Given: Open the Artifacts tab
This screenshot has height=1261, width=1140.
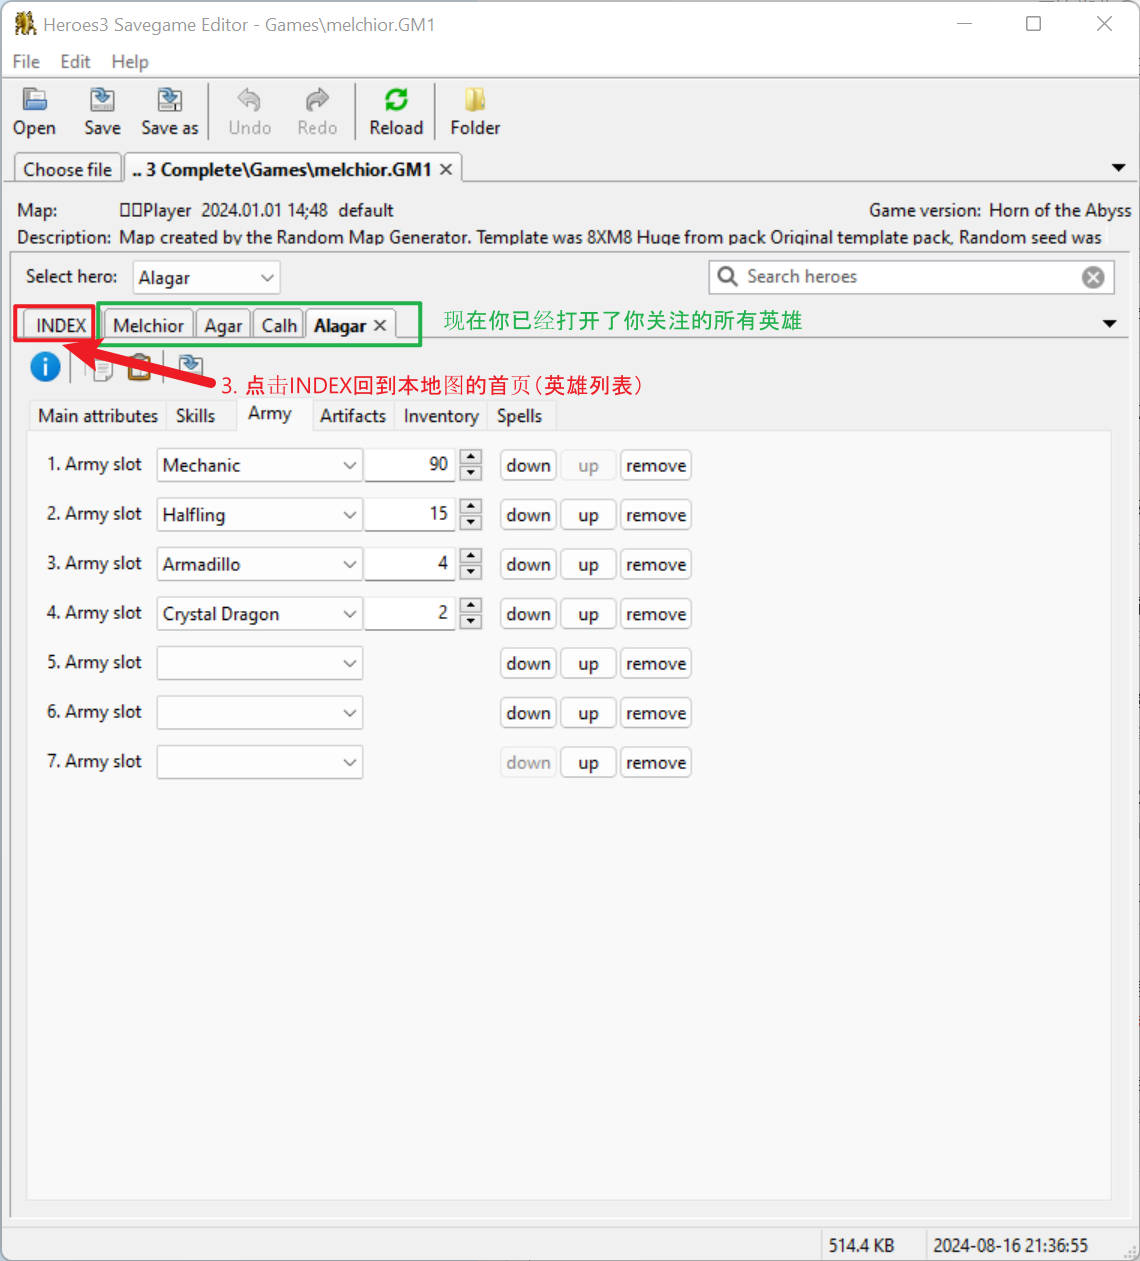Looking at the screenshot, I should pos(353,415).
